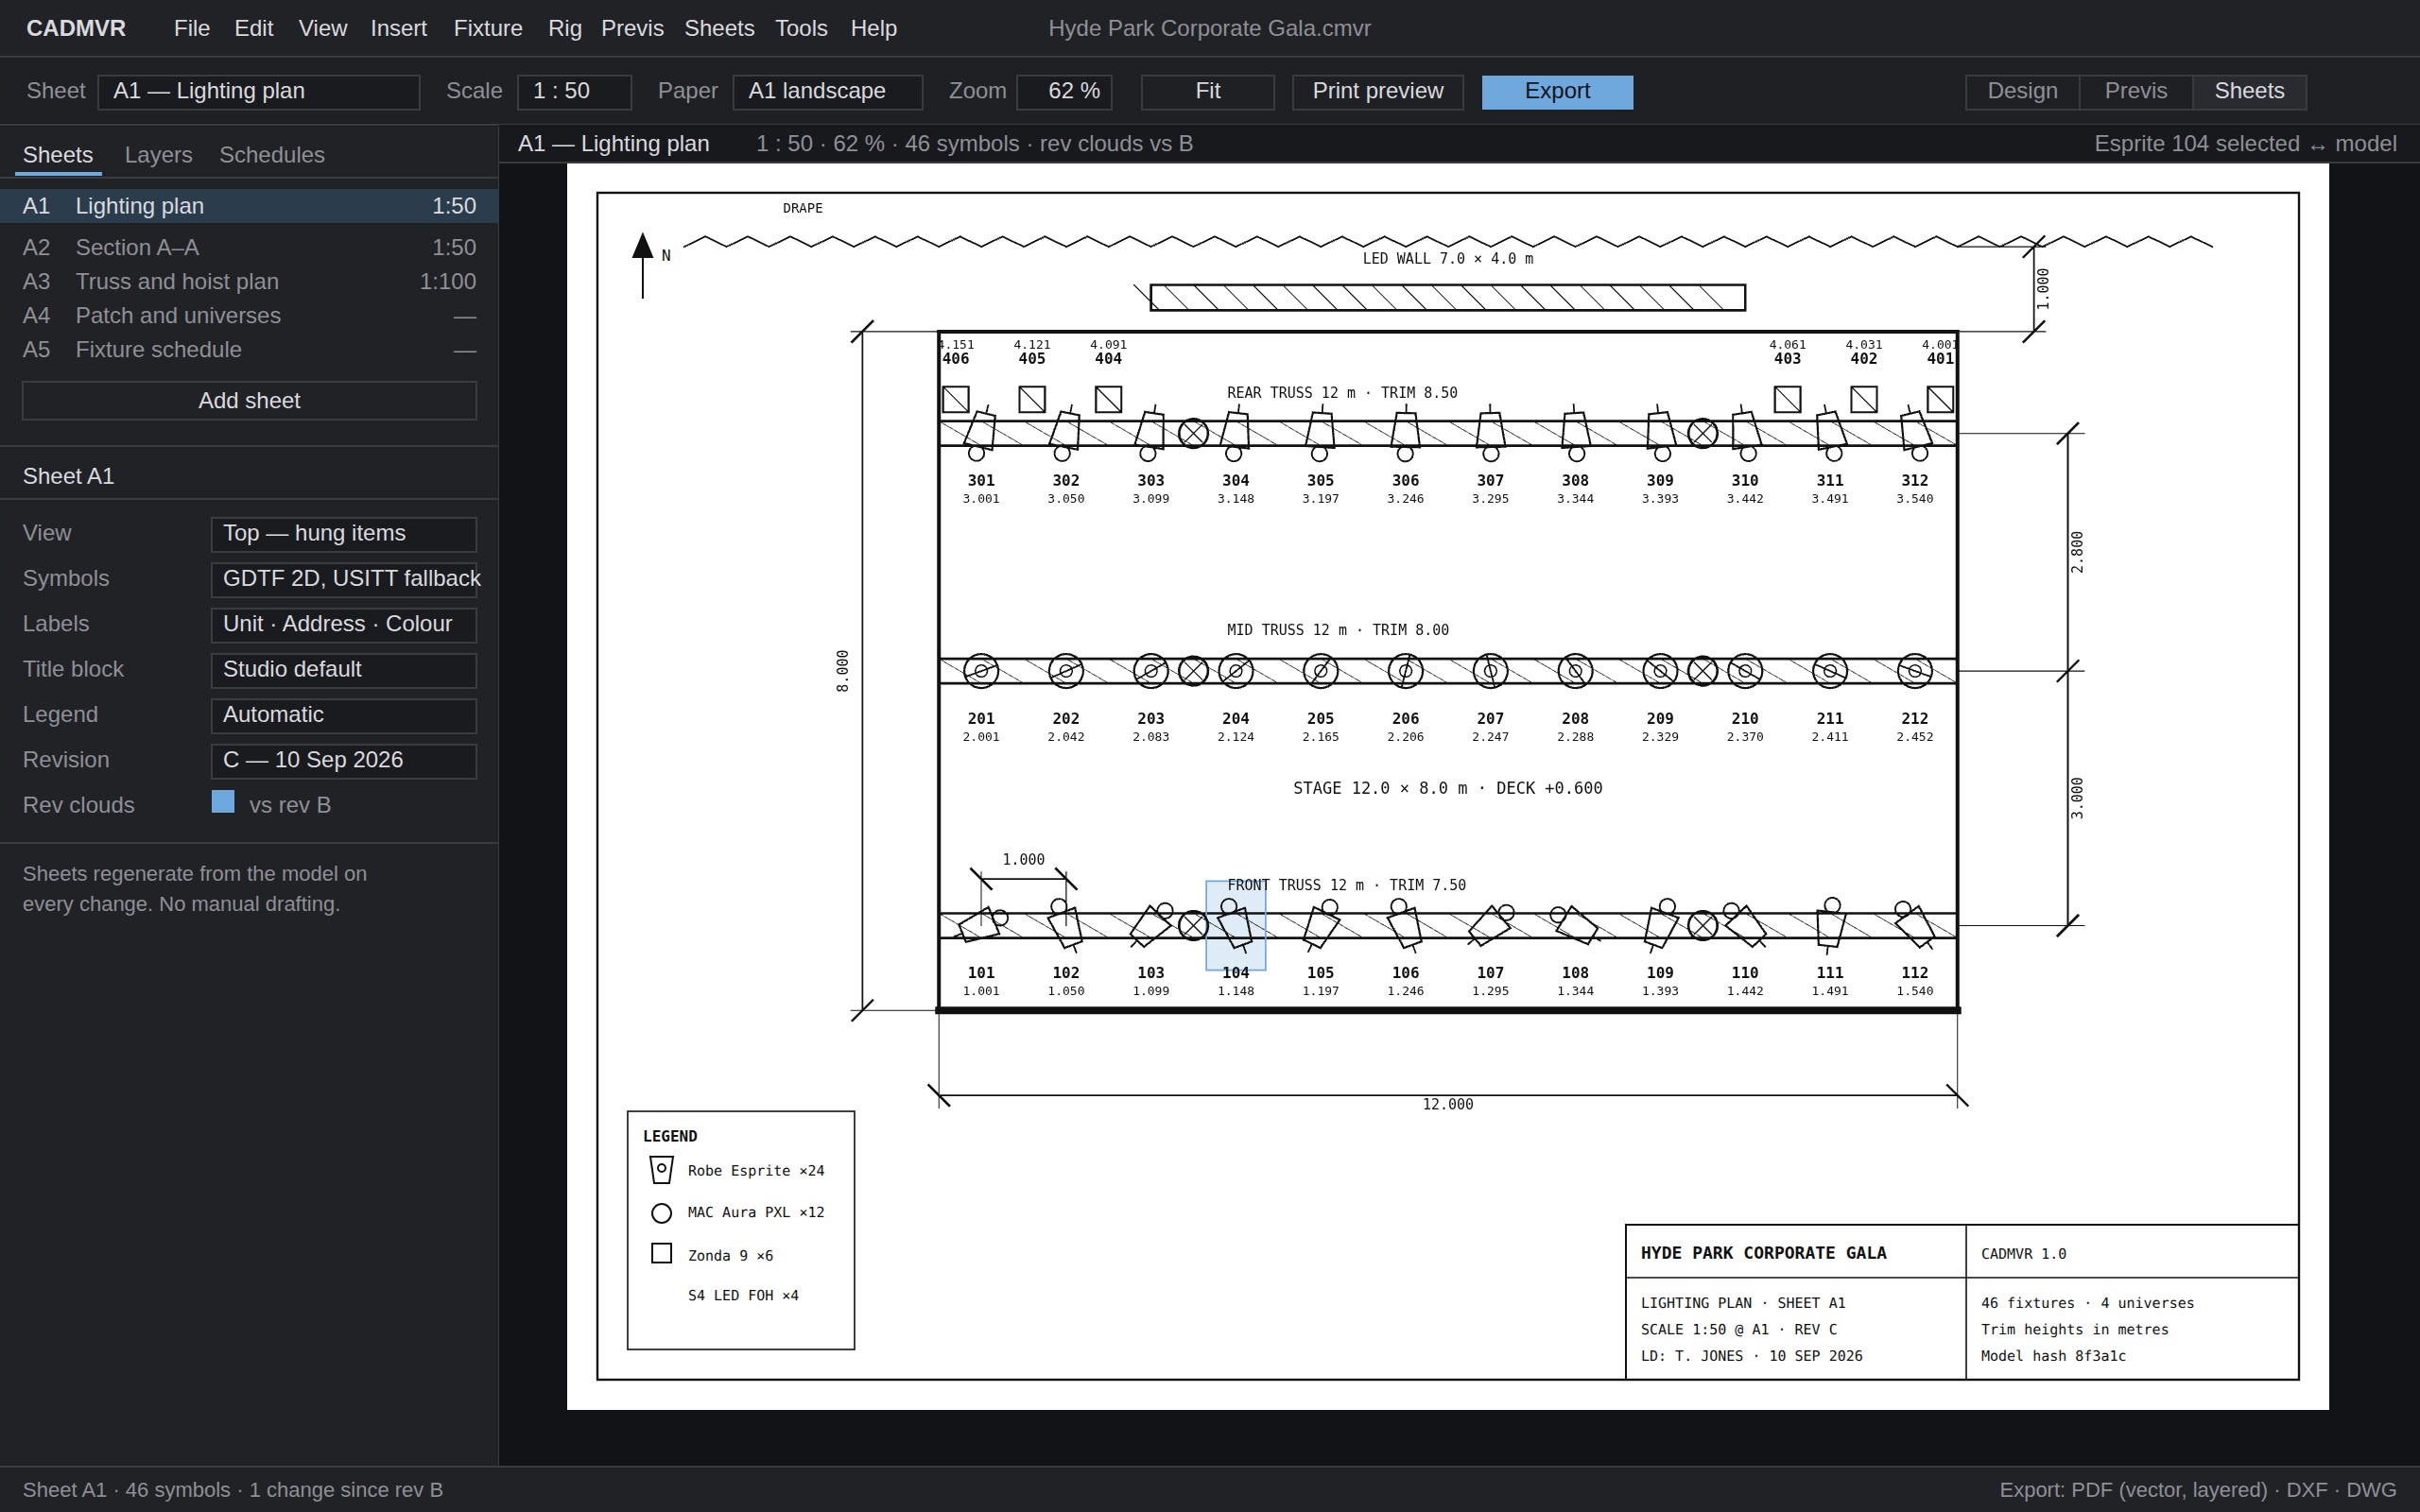Screen dimensions: 2420x1512
Task: Select MAC Aura fixture symbol 207 on the mid truss
Action: click(1490, 671)
